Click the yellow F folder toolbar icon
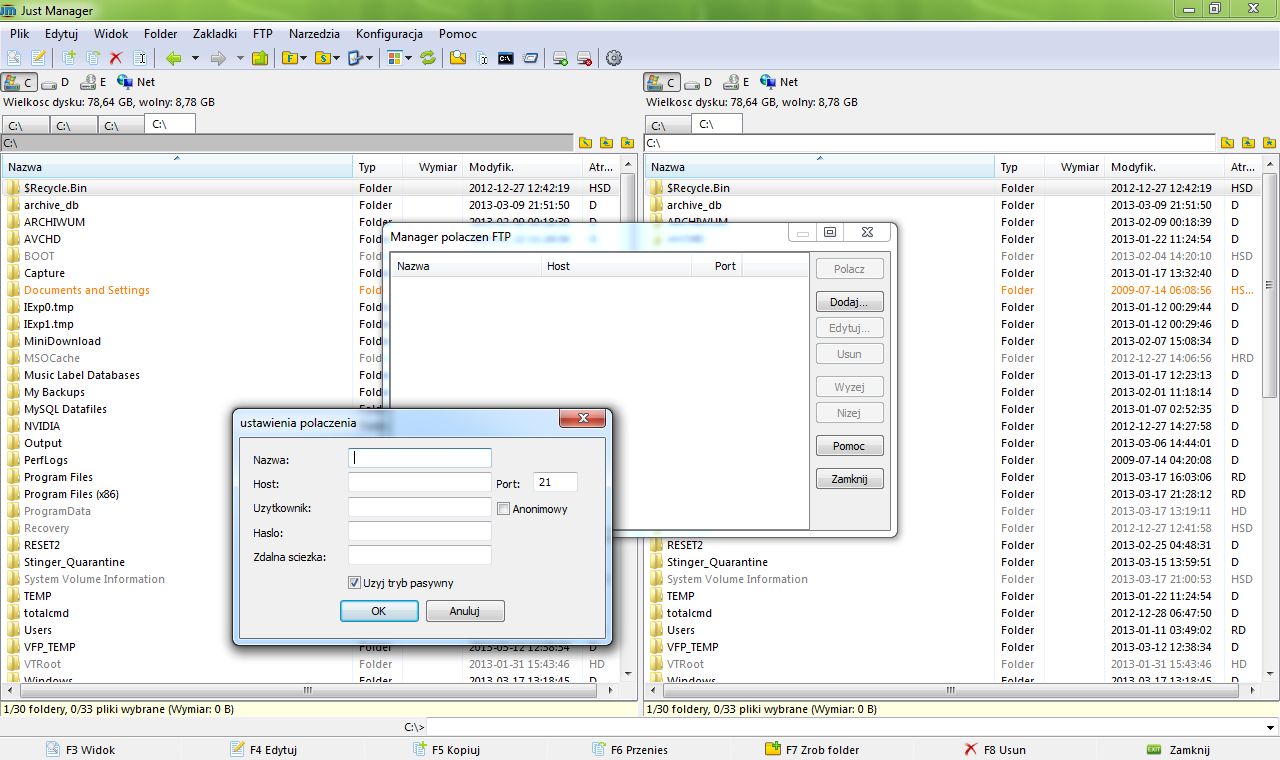 [x=290, y=58]
